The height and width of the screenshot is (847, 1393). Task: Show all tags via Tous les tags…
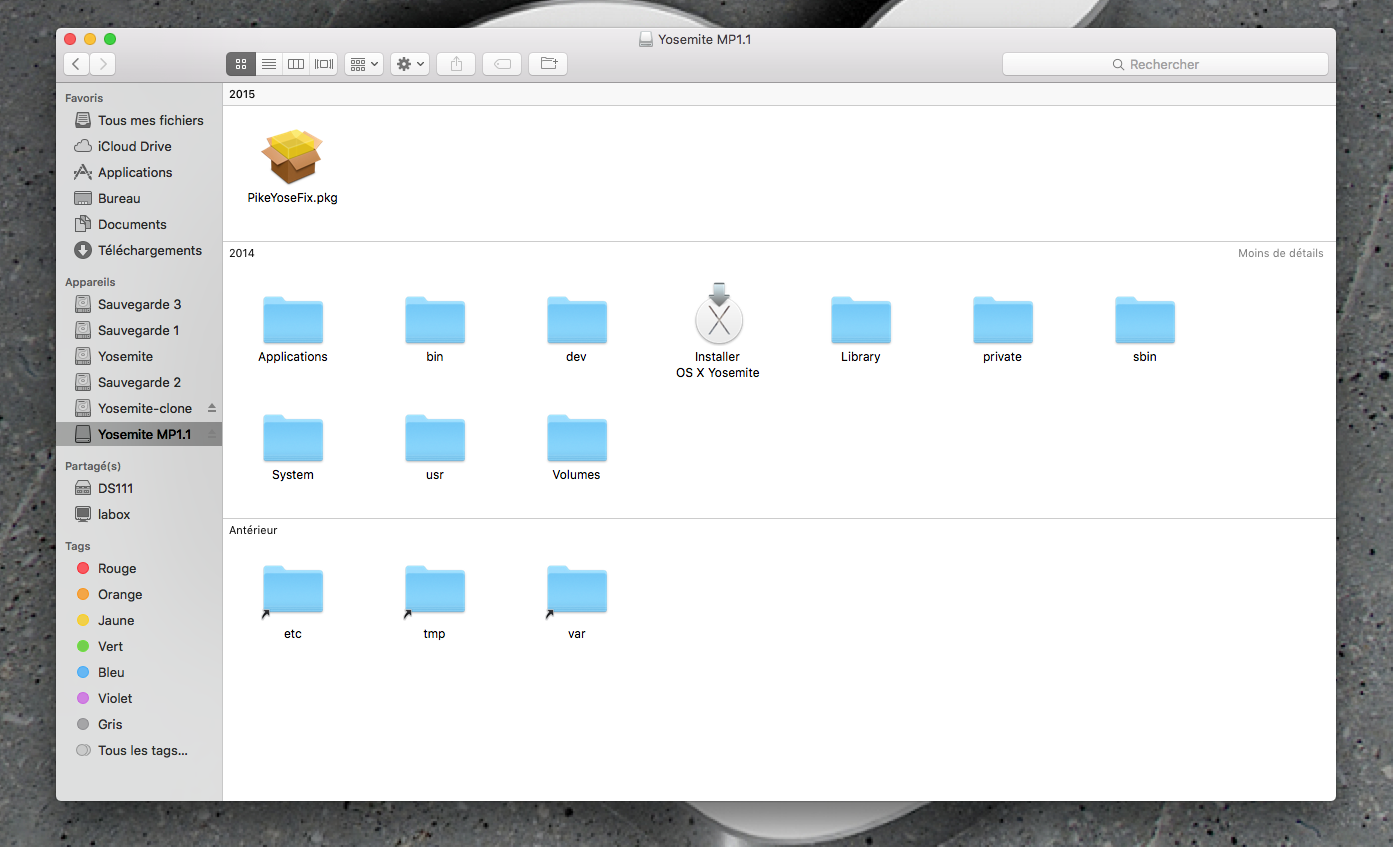(139, 750)
